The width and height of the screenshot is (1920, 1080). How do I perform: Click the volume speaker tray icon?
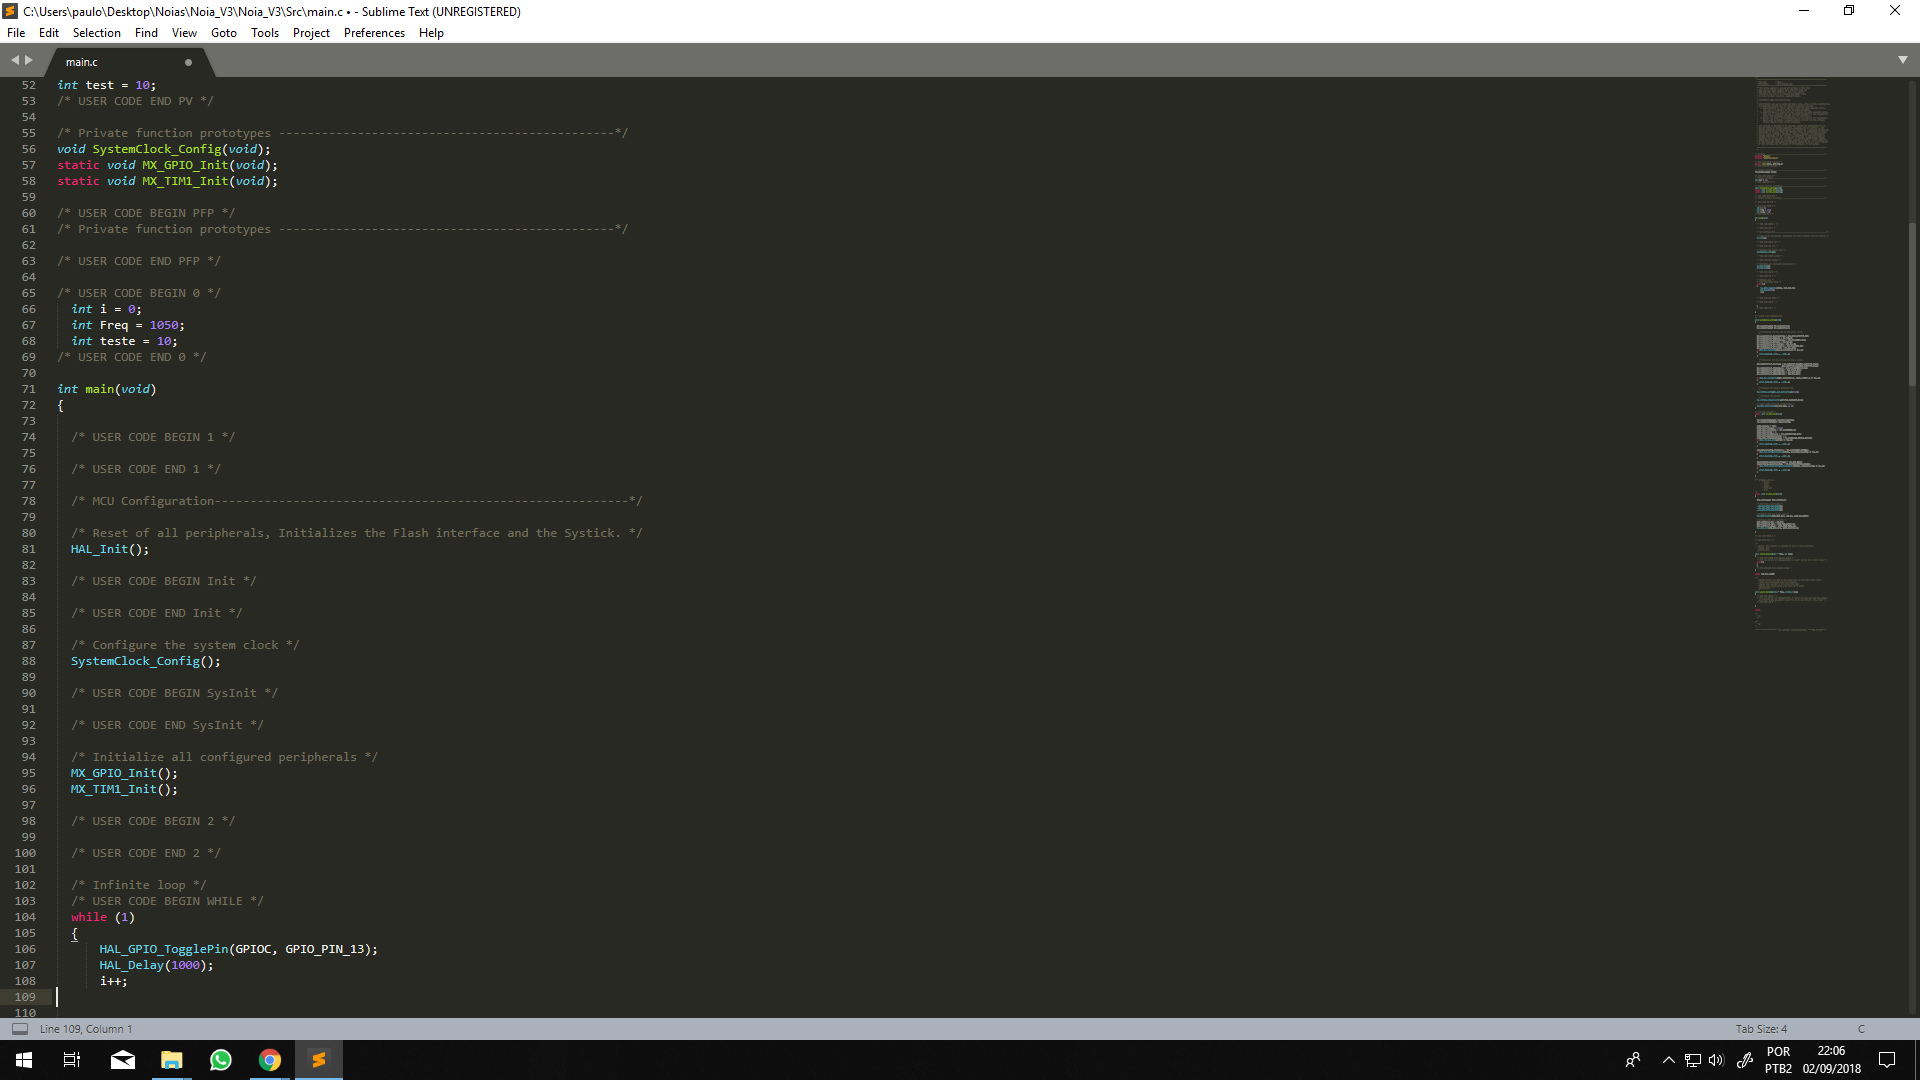coord(1716,1060)
